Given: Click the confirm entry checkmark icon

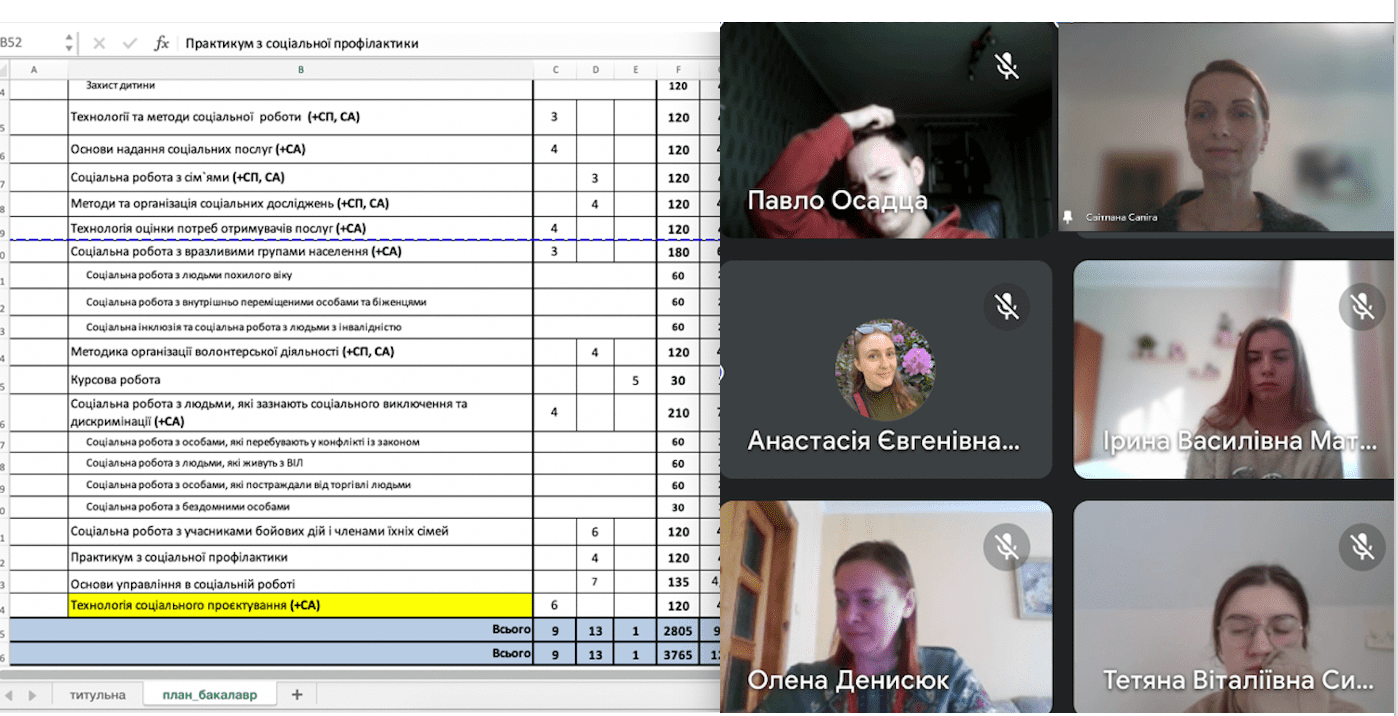Looking at the screenshot, I should point(129,43).
